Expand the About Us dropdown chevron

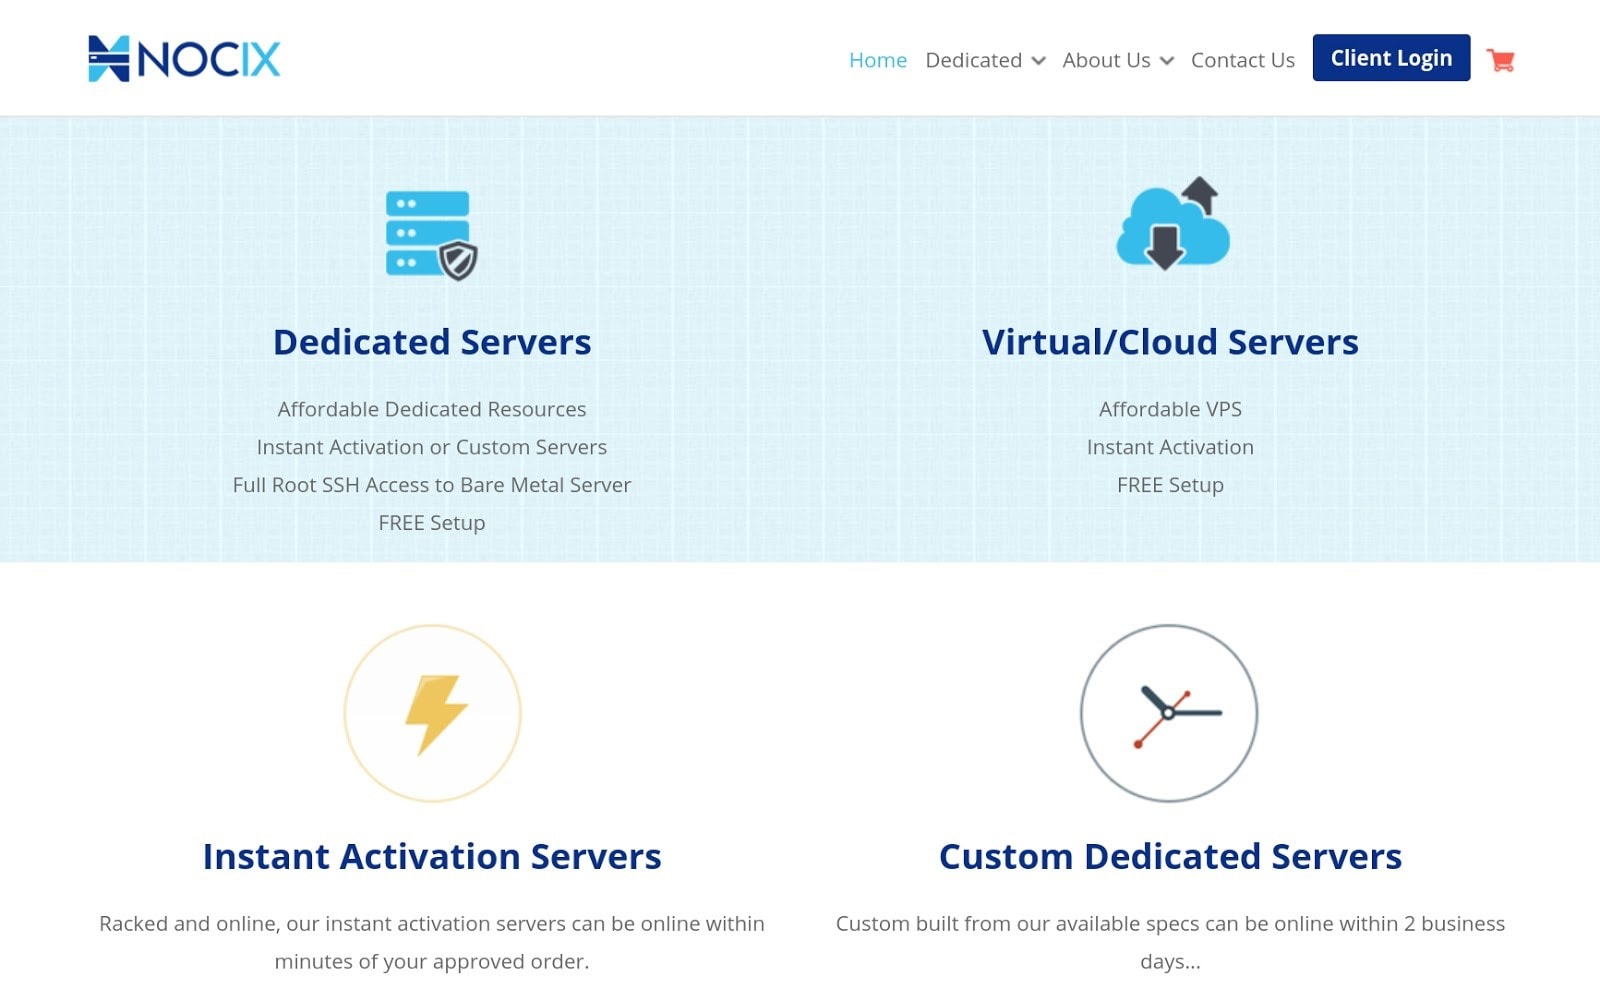click(1166, 61)
